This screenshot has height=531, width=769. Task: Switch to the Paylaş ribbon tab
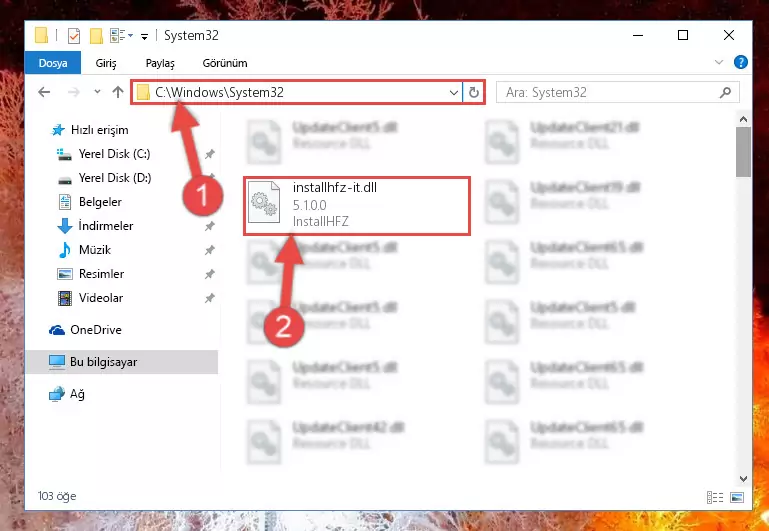click(160, 63)
